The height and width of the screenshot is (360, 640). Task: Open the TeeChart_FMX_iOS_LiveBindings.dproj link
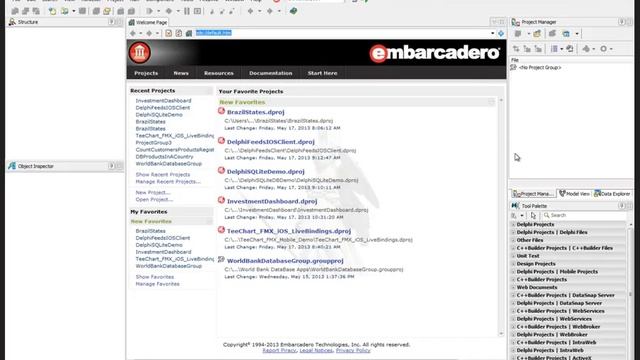(289, 231)
